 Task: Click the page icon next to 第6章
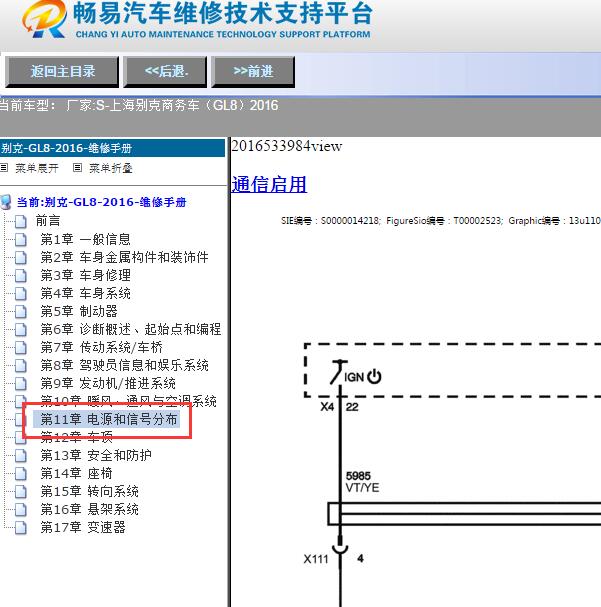pyautogui.click(x=21, y=329)
